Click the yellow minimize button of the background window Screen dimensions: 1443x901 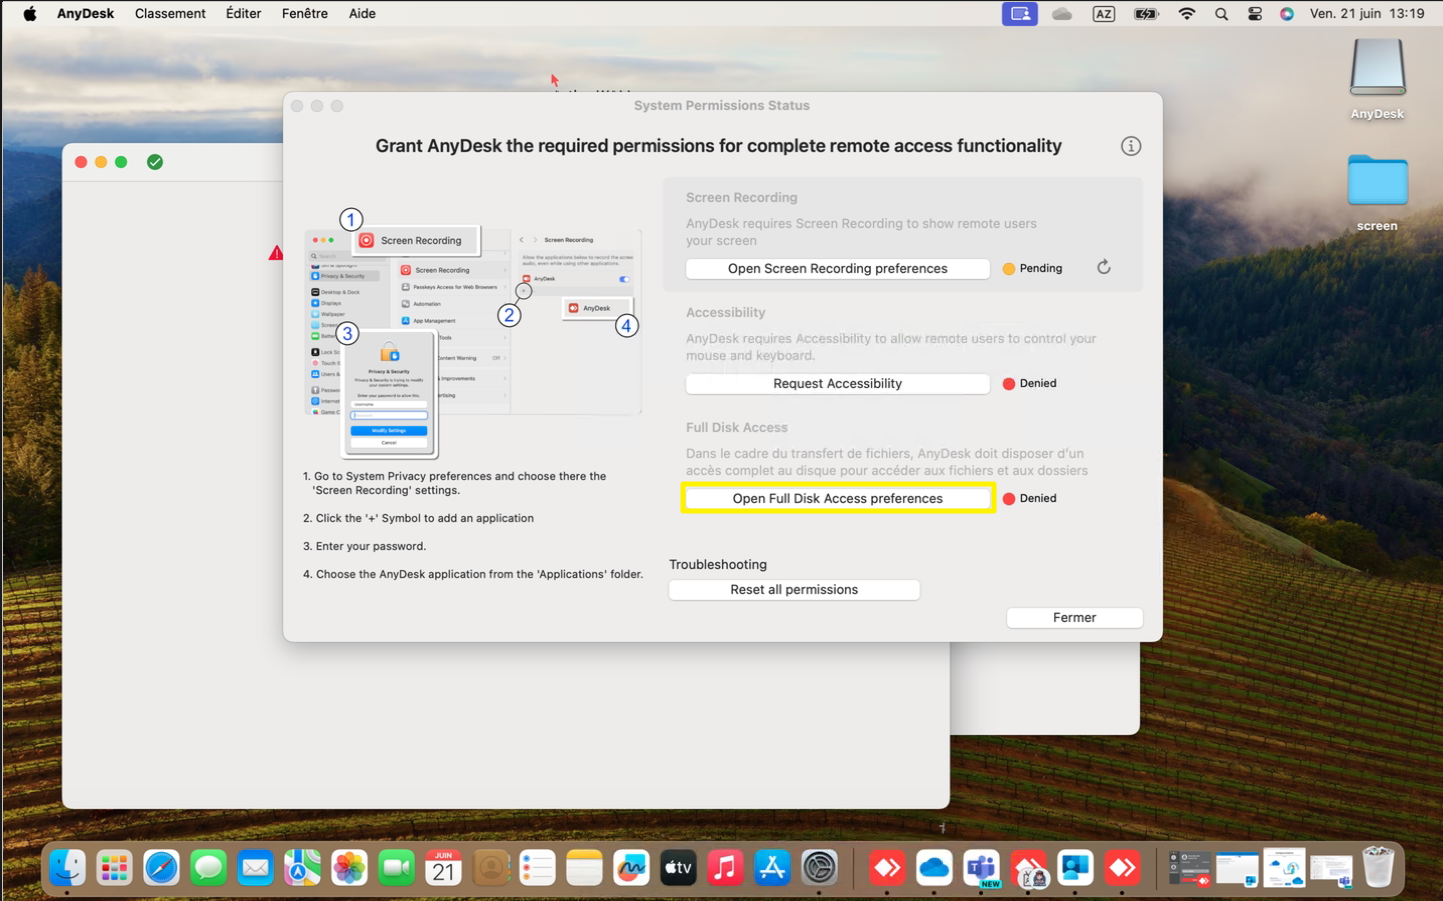[101, 162]
